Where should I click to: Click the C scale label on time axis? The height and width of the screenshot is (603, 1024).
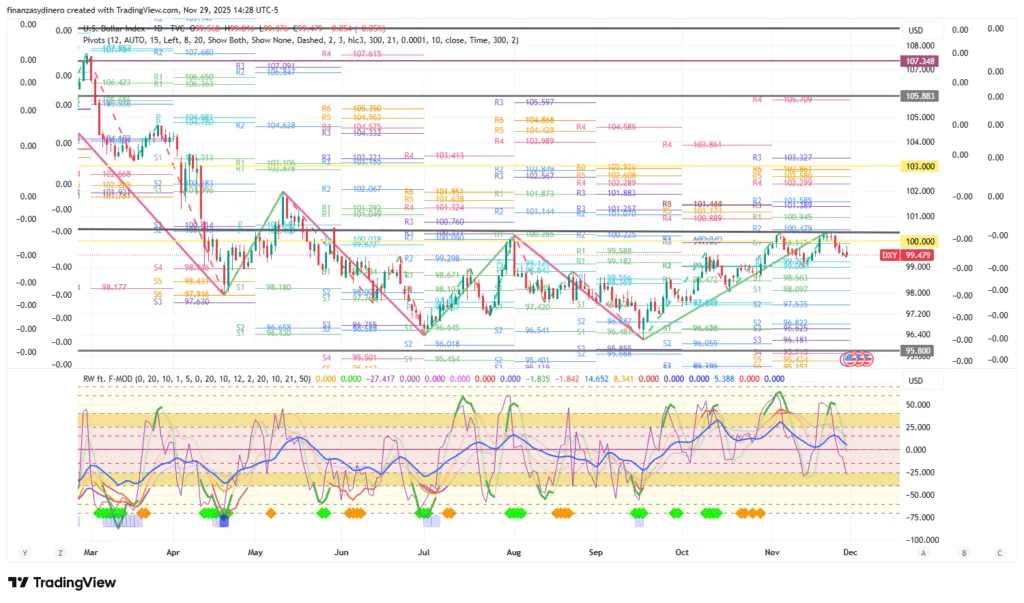tap(999, 552)
